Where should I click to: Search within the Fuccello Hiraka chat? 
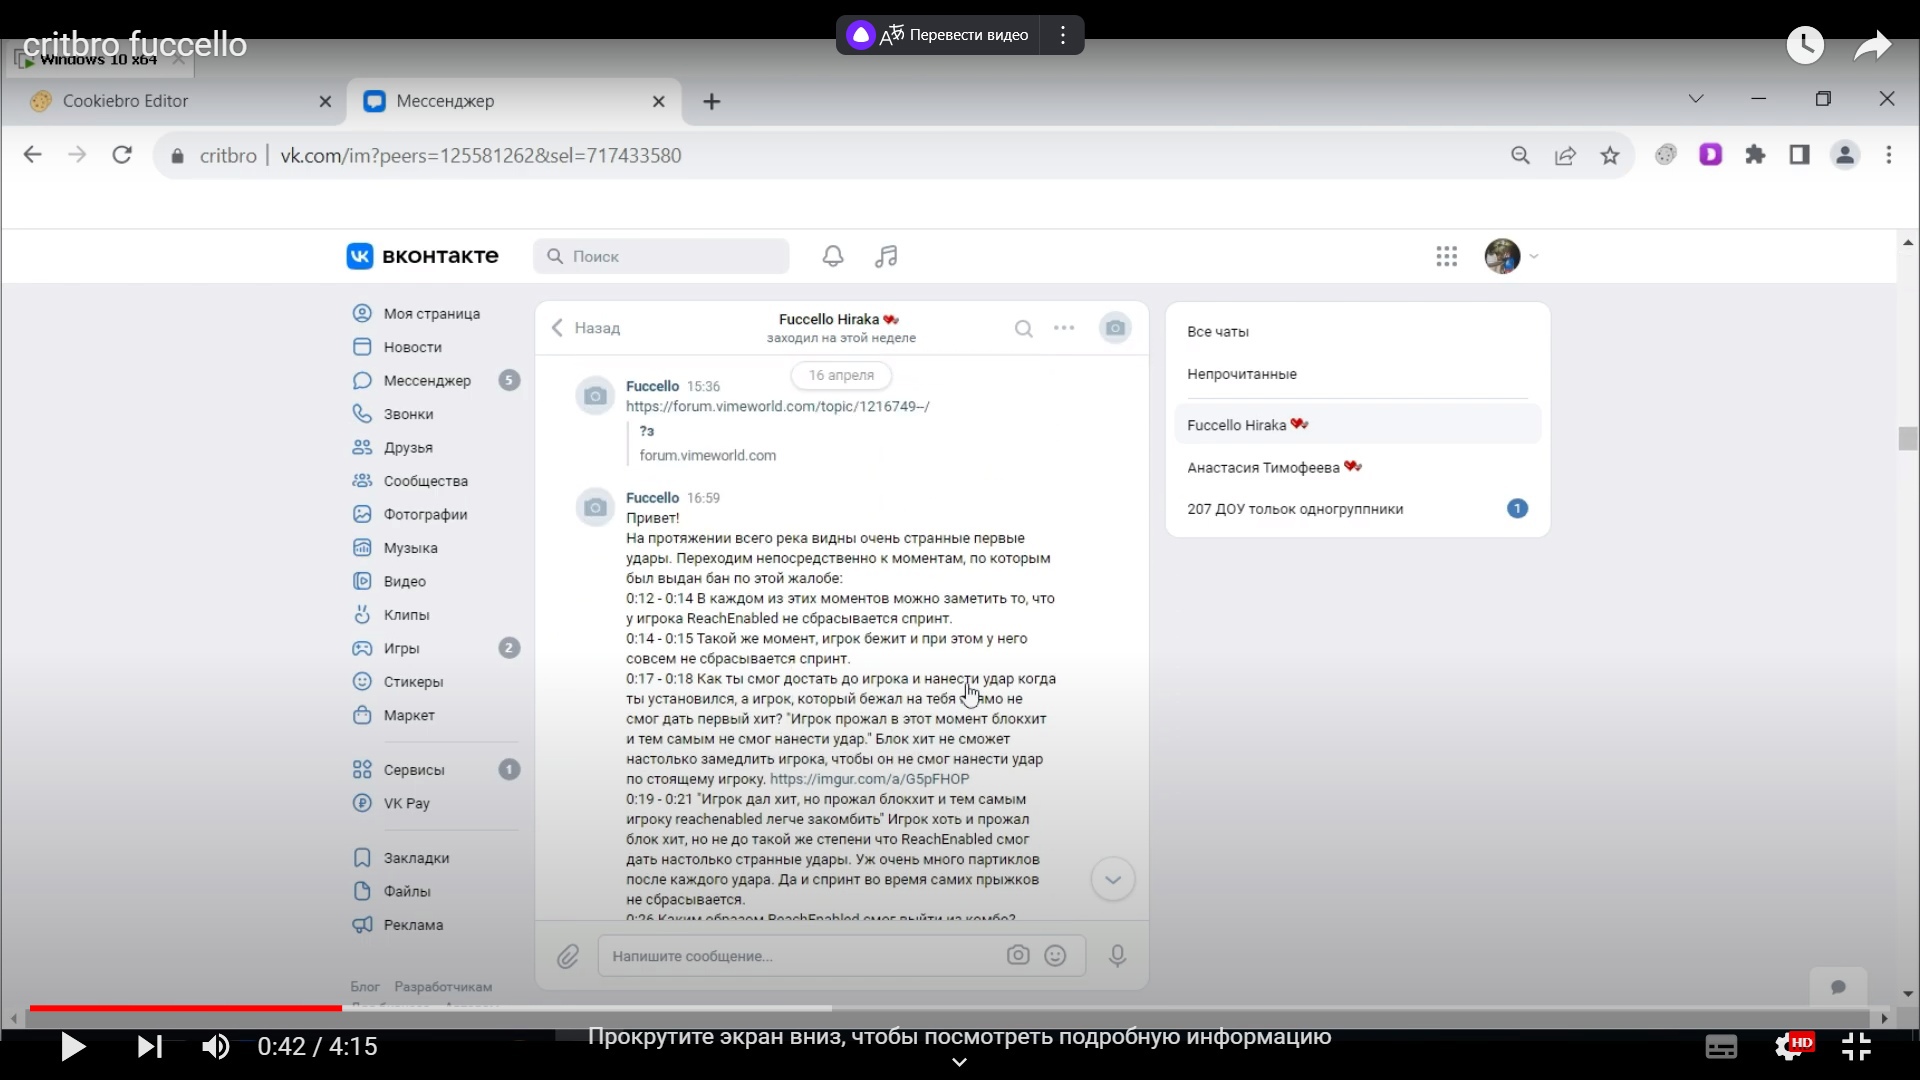coord(1023,329)
